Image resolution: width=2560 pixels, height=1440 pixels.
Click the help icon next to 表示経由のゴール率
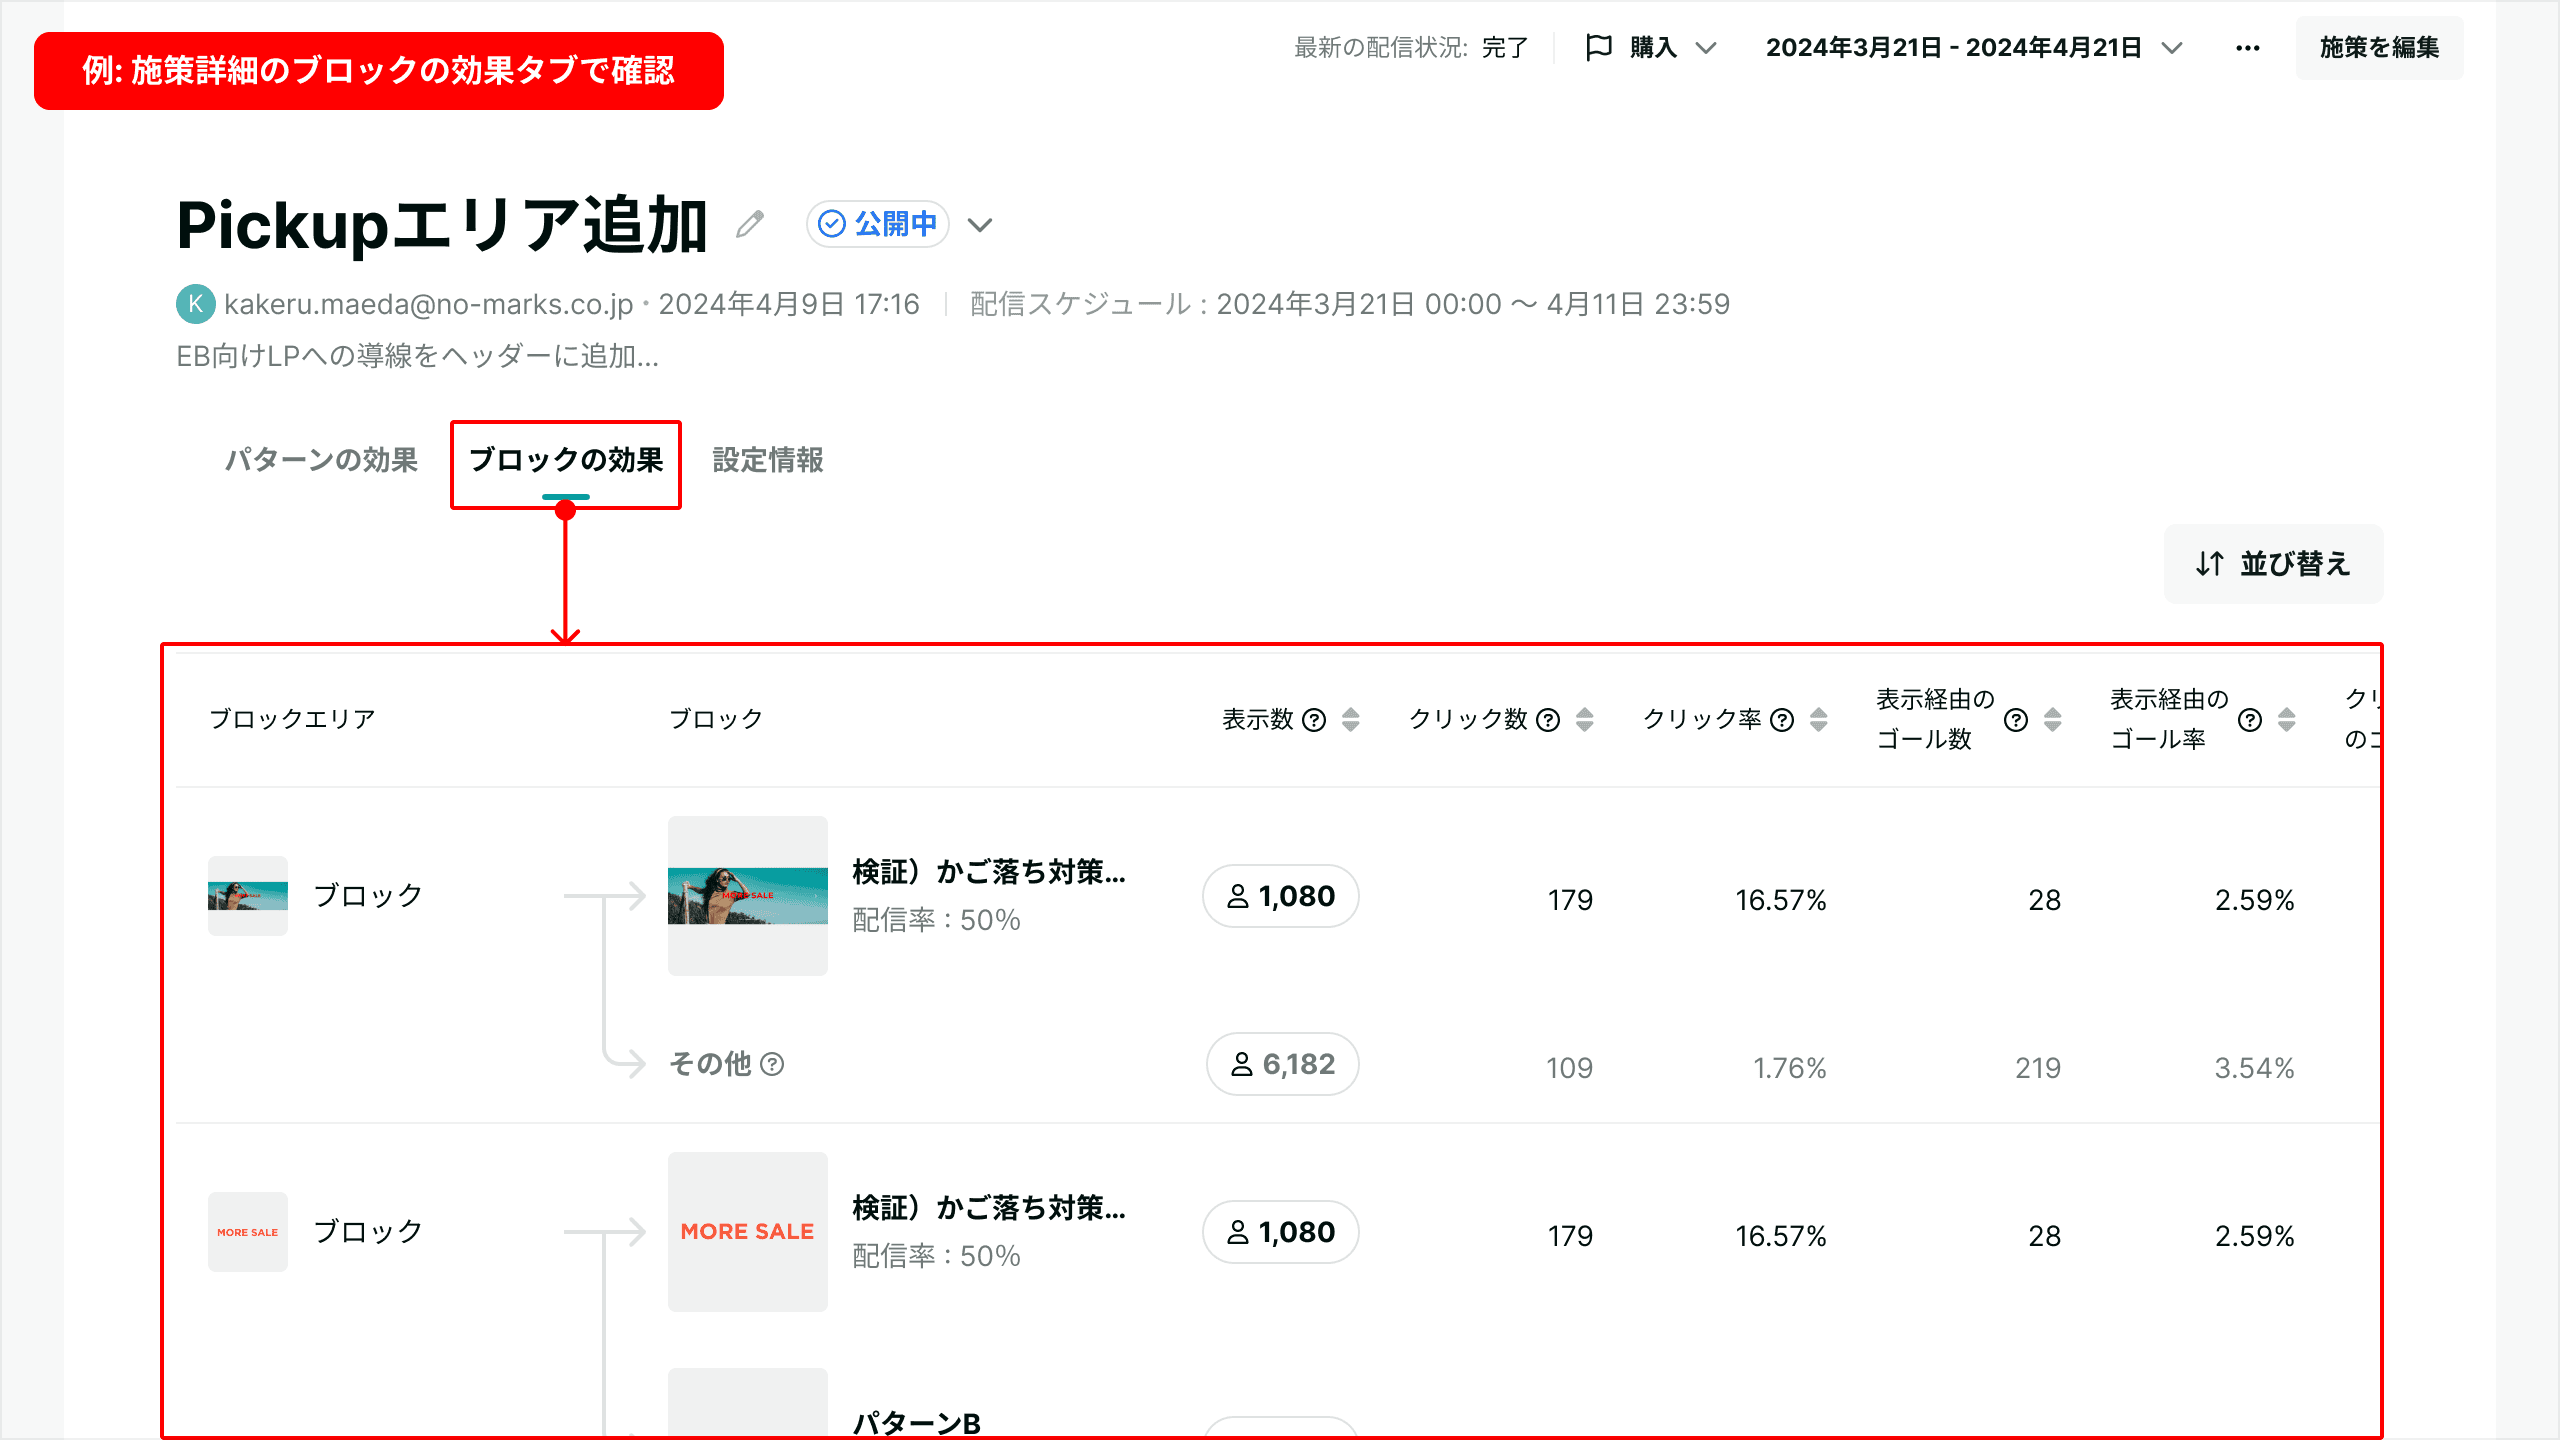[2250, 720]
